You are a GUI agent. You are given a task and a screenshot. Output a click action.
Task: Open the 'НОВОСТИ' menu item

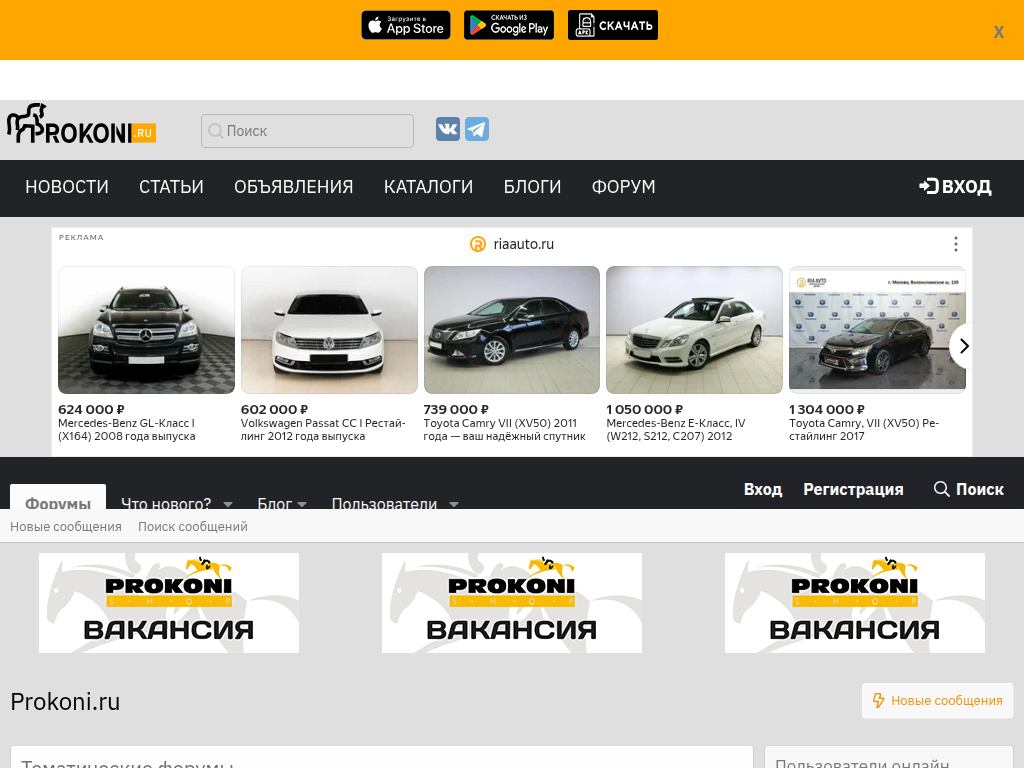pyautogui.click(x=67, y=187)
